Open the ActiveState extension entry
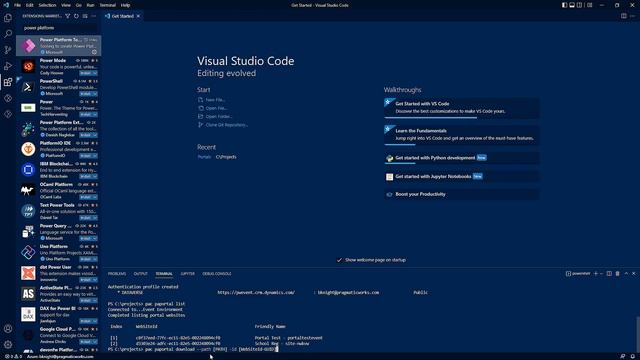Image resolution: width=640 pixels, height=360 pixels. tap(58, 293)
